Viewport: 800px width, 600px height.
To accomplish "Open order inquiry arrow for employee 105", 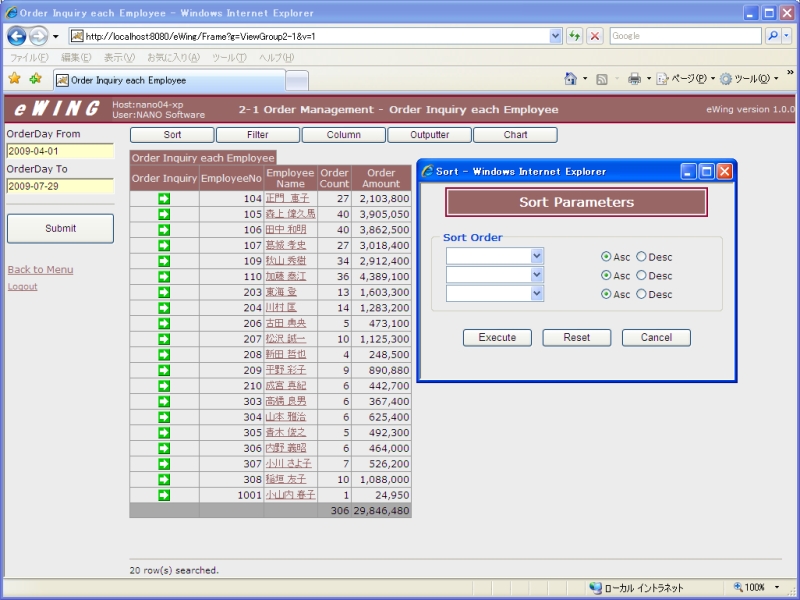I will pos(164,214).
